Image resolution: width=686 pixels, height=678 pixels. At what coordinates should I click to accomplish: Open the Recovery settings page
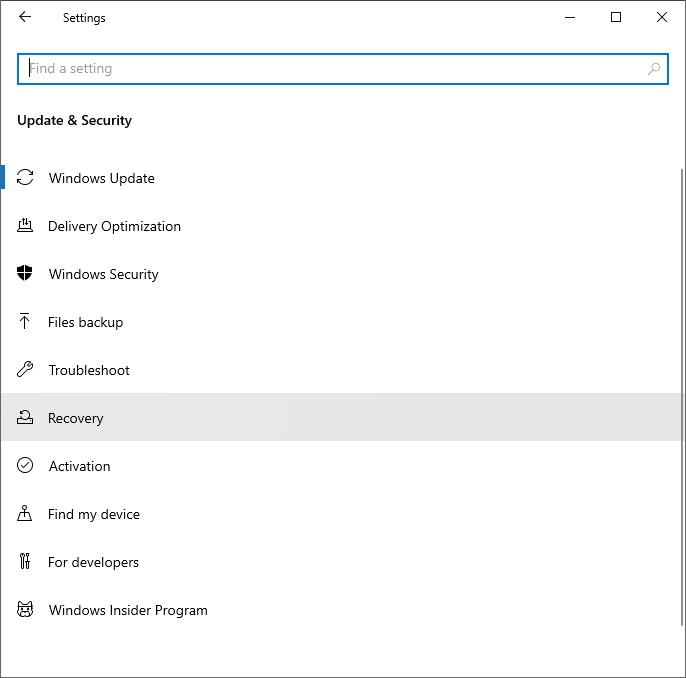pyautogui.click(x=341, y=417)
